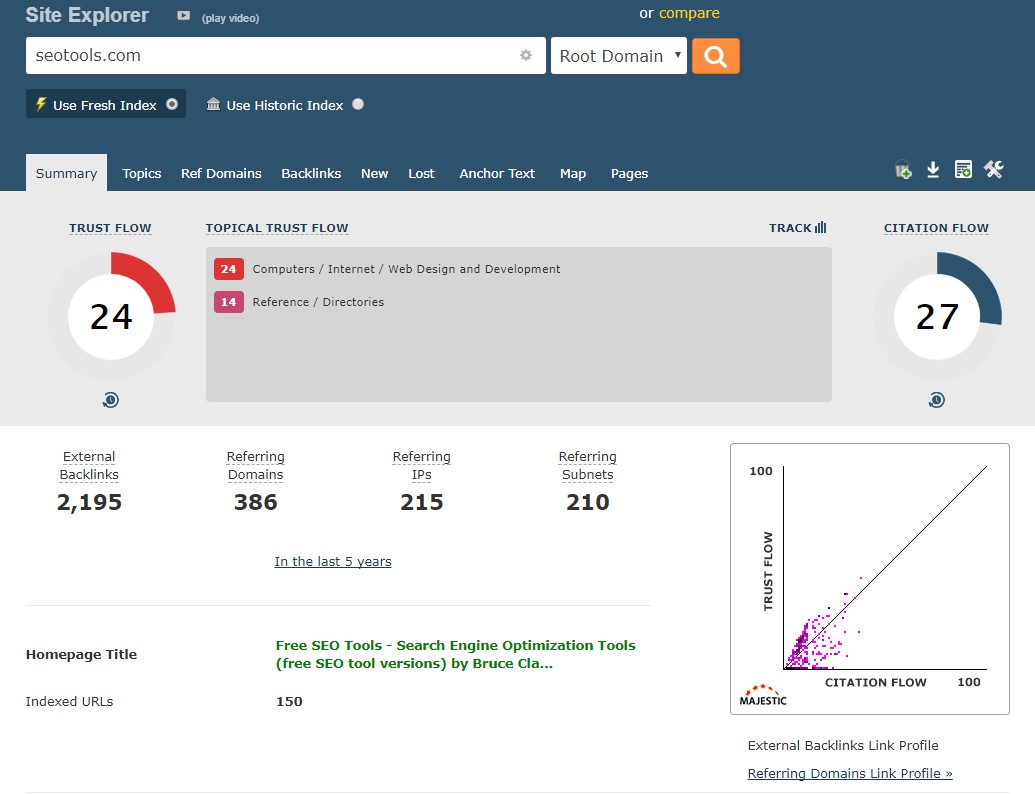Click the play video icon
This screenshot has height=794, width=1035.
(183, 16)
